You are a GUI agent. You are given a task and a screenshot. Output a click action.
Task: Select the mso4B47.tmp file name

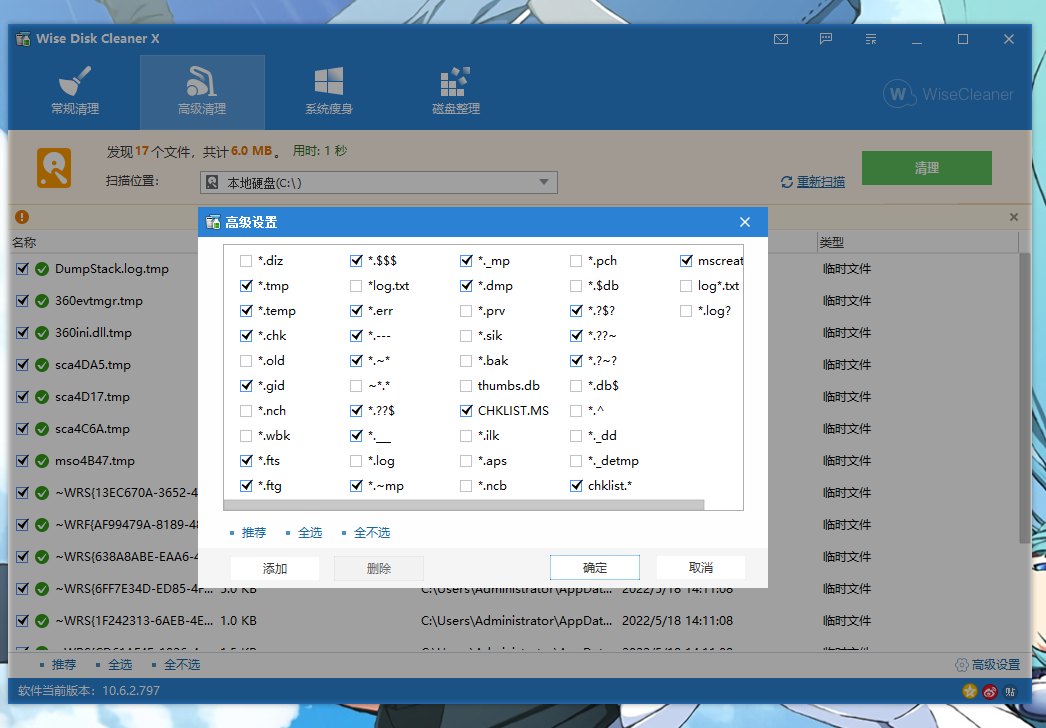(95, 461)
